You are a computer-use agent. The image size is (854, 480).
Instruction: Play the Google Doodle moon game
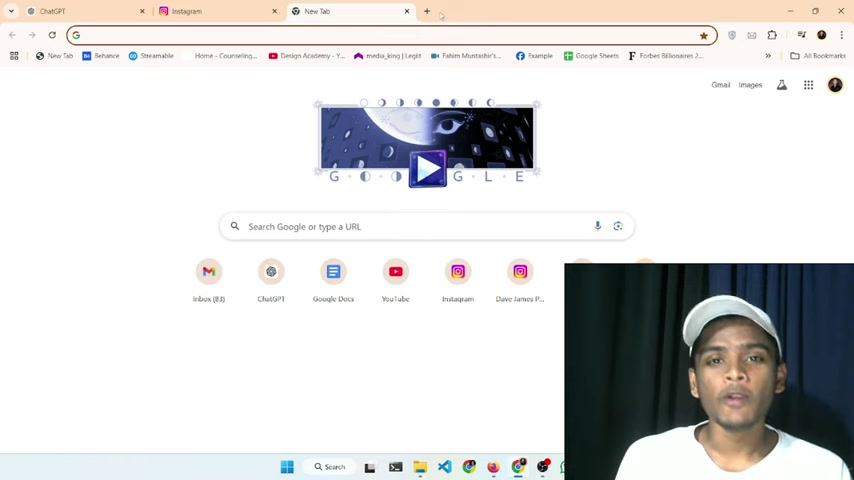[428, 169]
